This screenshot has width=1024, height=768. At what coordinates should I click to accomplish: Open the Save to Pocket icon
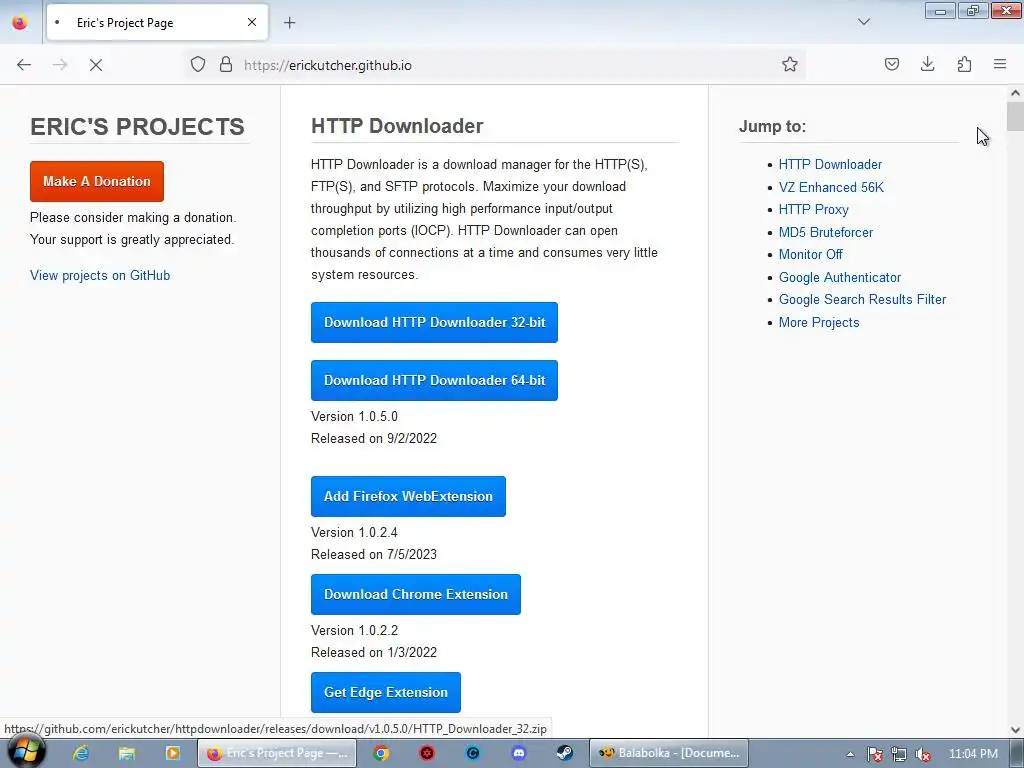[891, 65]
